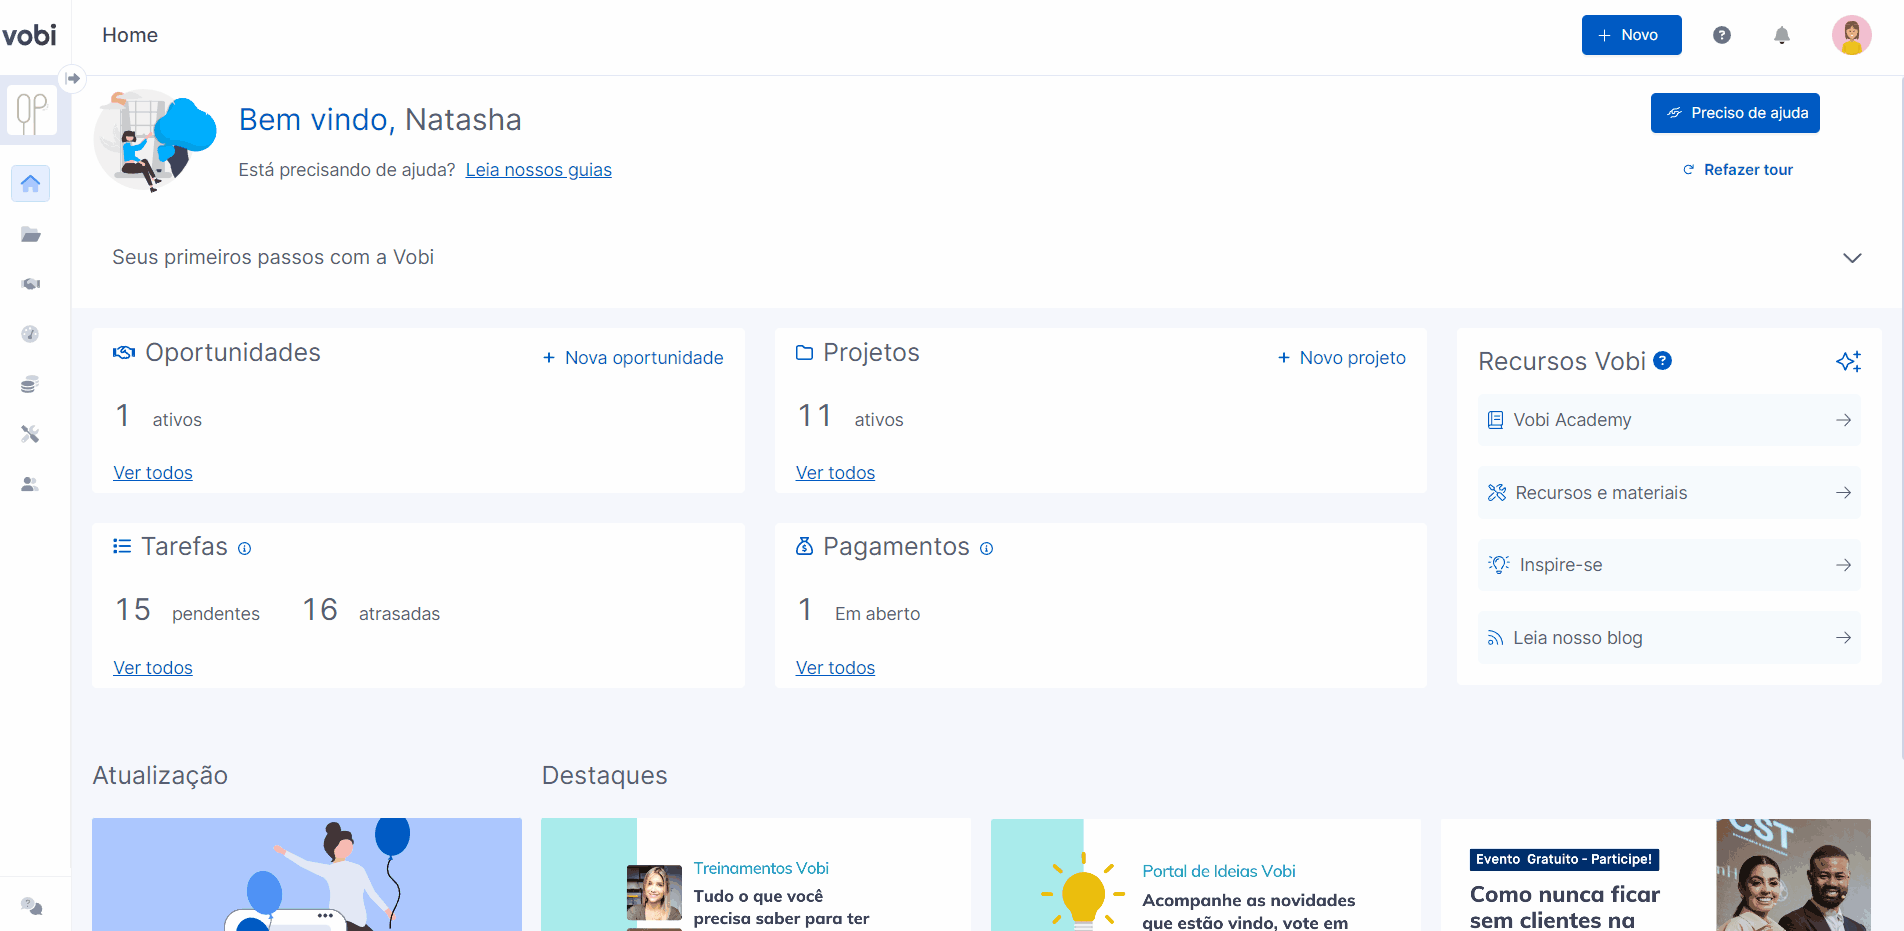Image resolution: width=1904 pixels, height=931 pixels.
Task: Open Inspire-se resource
Action: click(x=1669, y=565)
